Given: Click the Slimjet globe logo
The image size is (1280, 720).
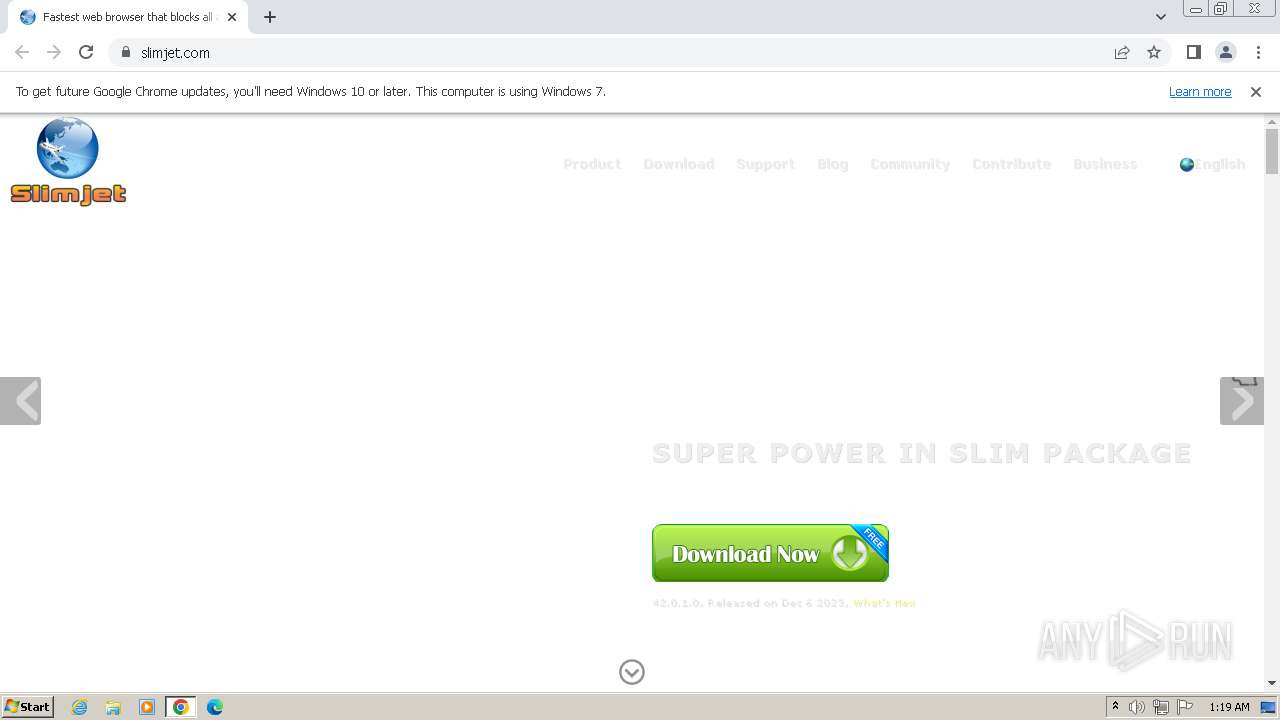Looking at the screenshot, I should [x=68, y=161].
